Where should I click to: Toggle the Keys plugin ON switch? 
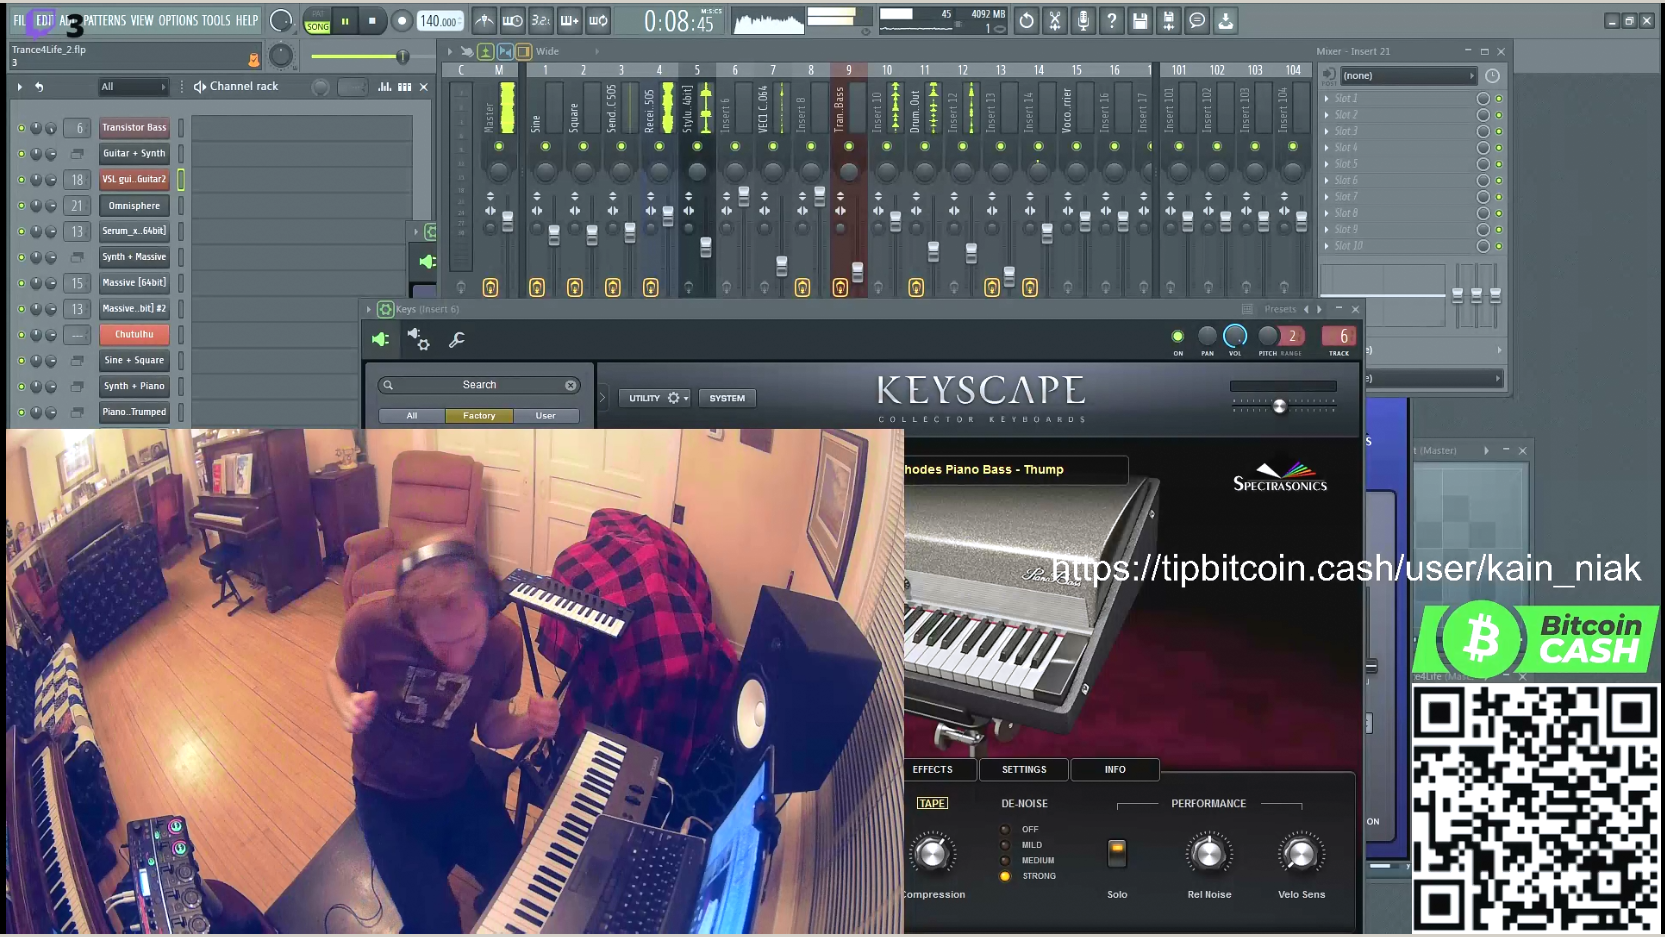click(x=1178, y=336)
